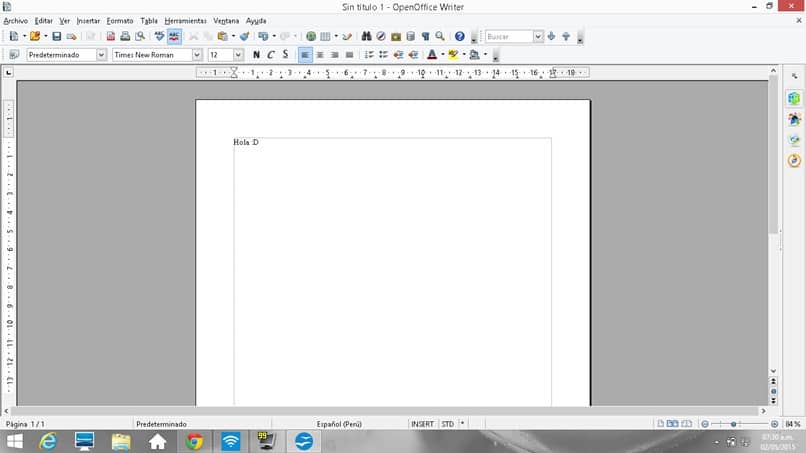806x453 pixels.
Task: Click the Insert hyperlink globe icon
Action: point(311,37)
